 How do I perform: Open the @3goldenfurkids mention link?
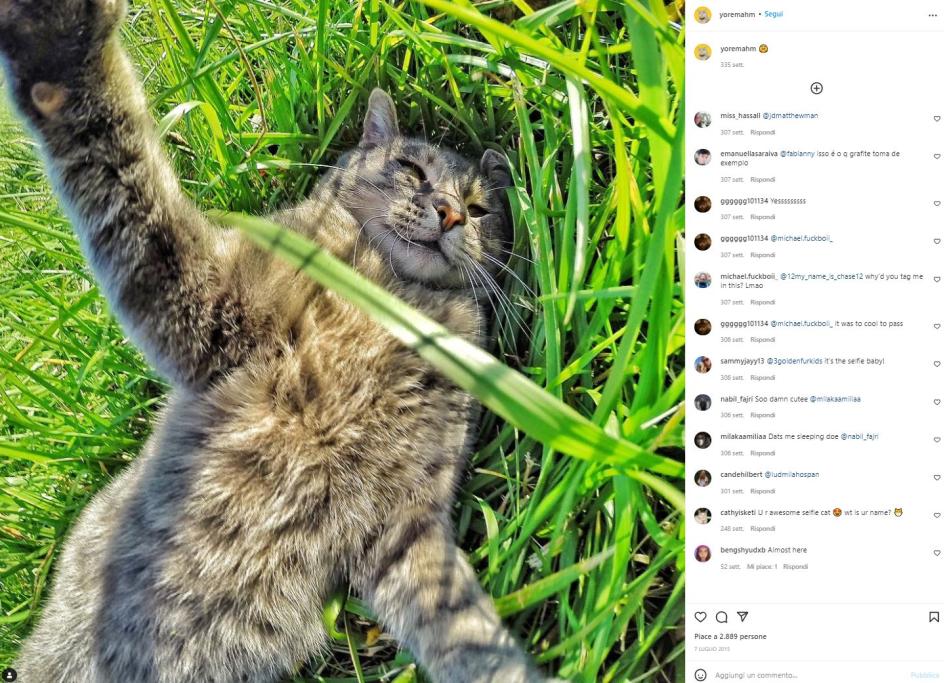pyautogui.click(x=797, y=361)
